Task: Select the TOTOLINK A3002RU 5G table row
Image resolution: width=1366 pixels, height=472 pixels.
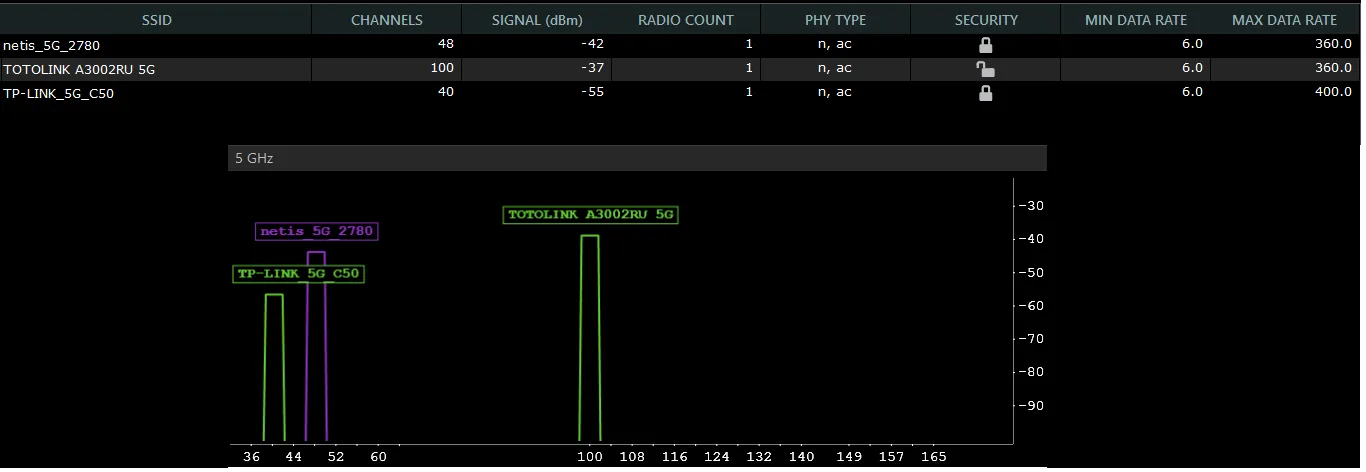Action: point(680,69)
